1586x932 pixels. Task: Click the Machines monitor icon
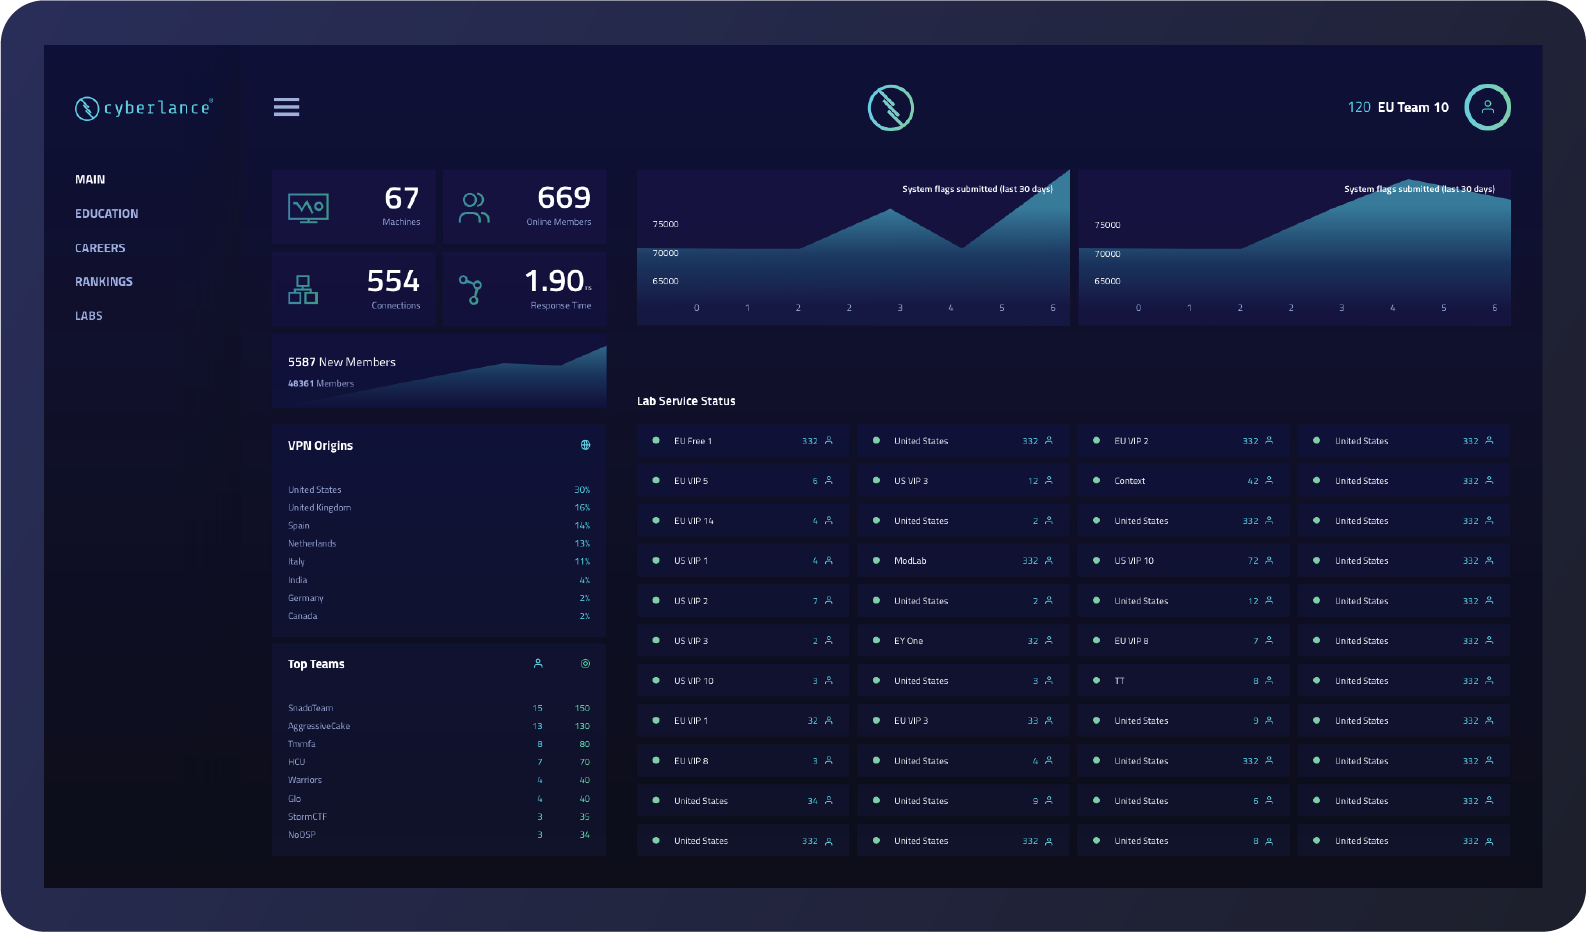tap(308, 207)
